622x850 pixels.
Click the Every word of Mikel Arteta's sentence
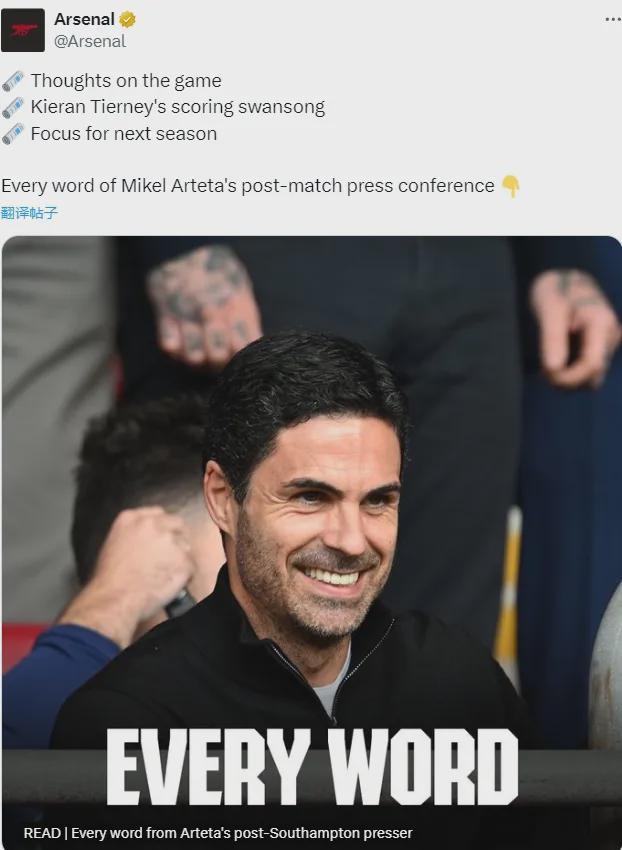[x=248, y=186]
